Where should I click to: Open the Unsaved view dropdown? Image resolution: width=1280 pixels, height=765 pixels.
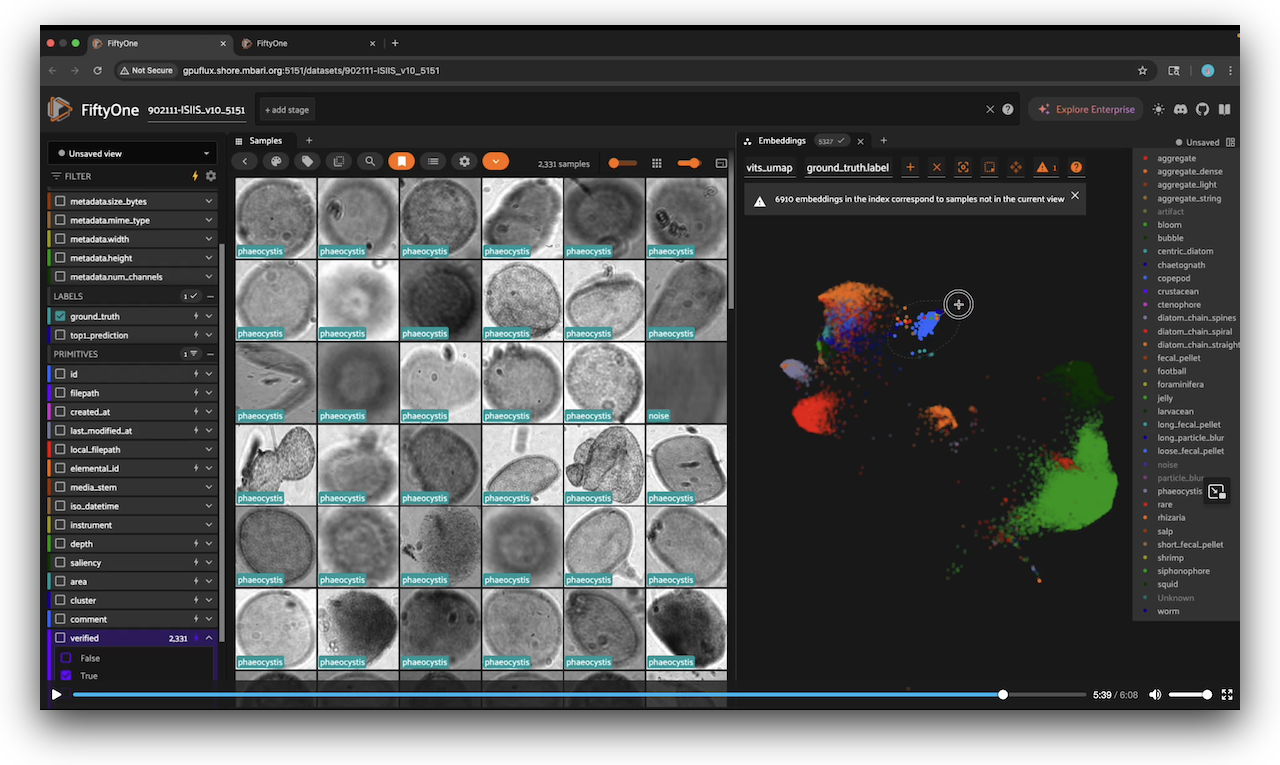click(133, 153)
